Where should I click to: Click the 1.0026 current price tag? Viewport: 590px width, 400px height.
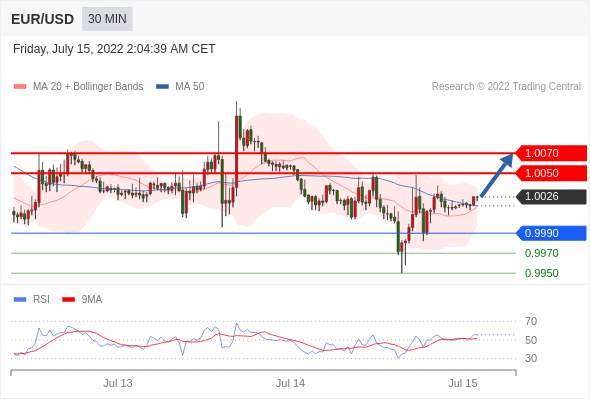550,196
